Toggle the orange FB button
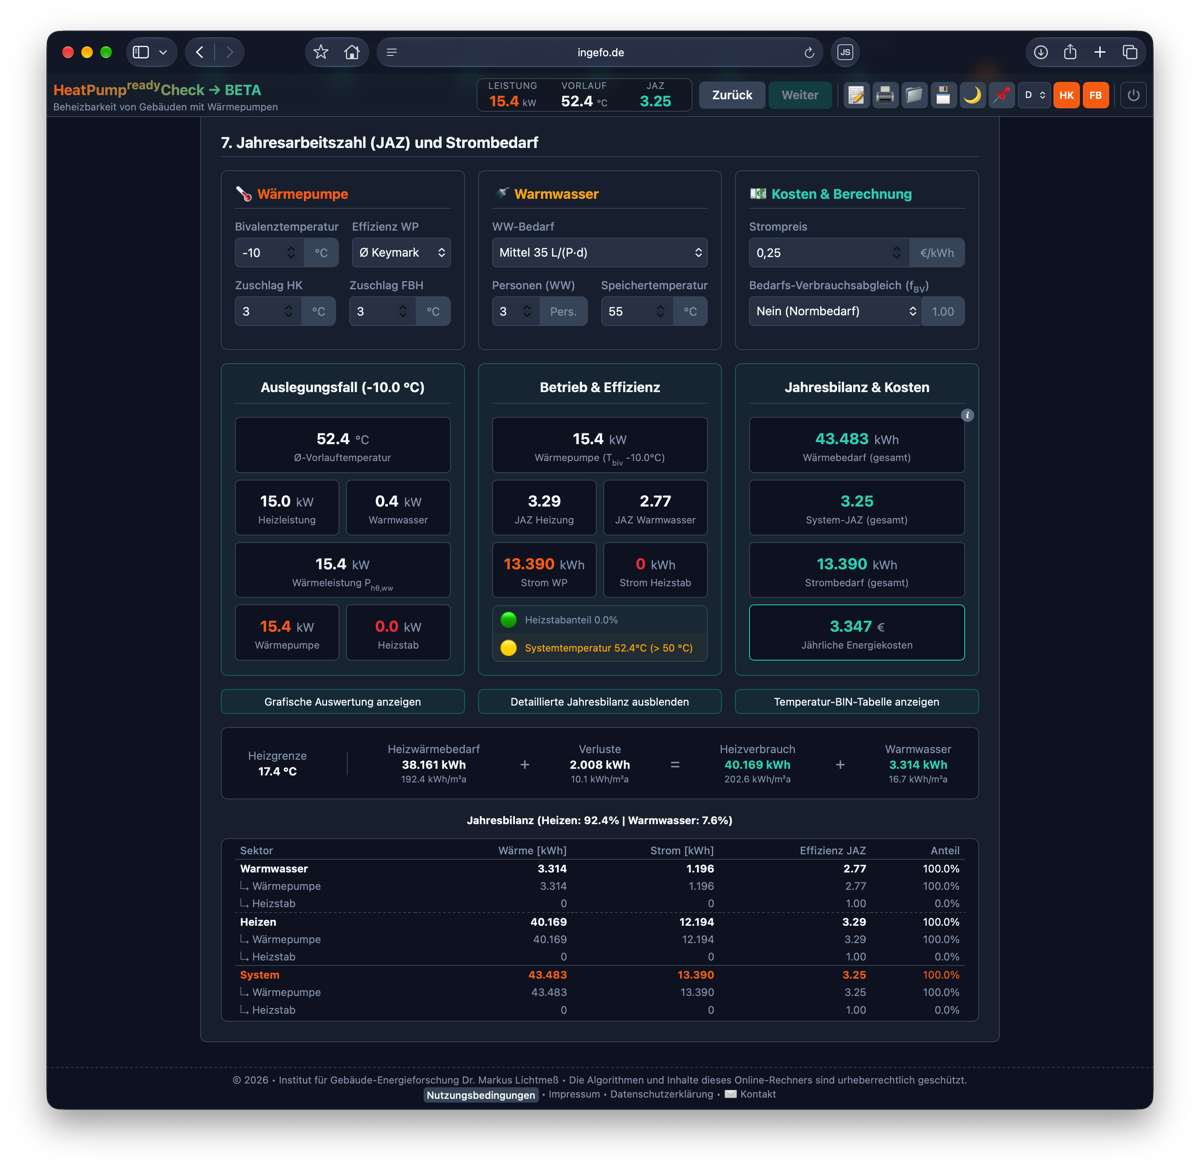 pos(1096,95)
